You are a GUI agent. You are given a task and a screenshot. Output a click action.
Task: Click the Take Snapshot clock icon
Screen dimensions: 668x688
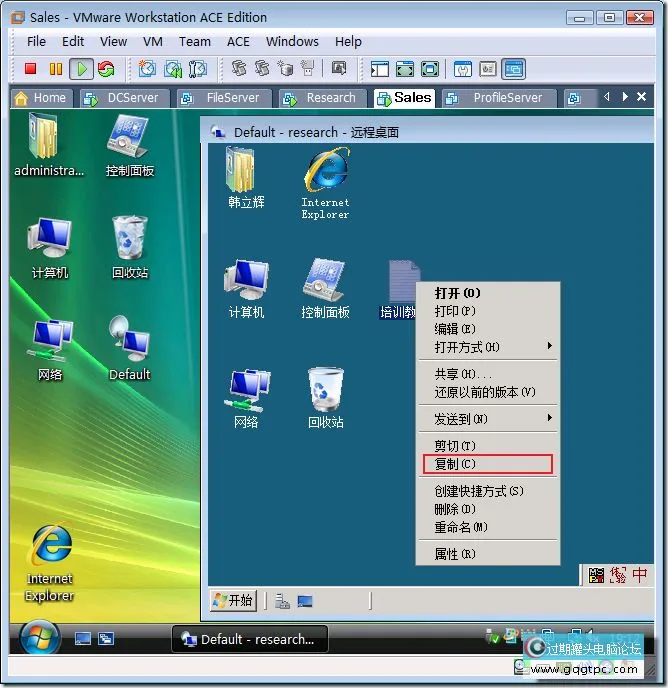pos(147,69)
